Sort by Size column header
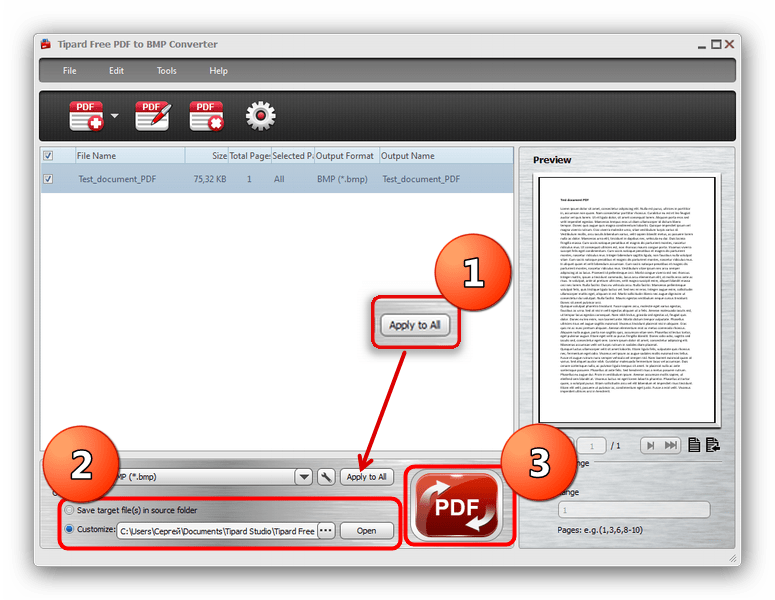Viewport: 775px width, 600px height. pyautogui.click(x=207, y=156)
